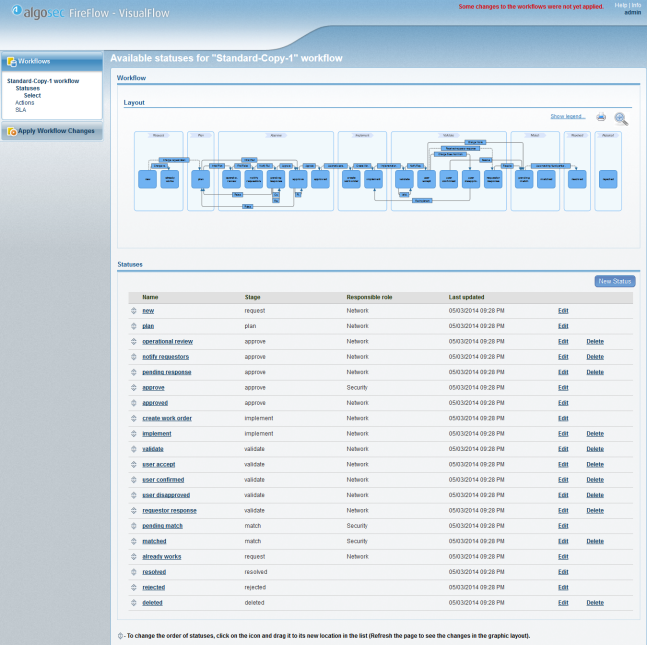Click the reorder handle beside the 'new' status

coord(133,311)
